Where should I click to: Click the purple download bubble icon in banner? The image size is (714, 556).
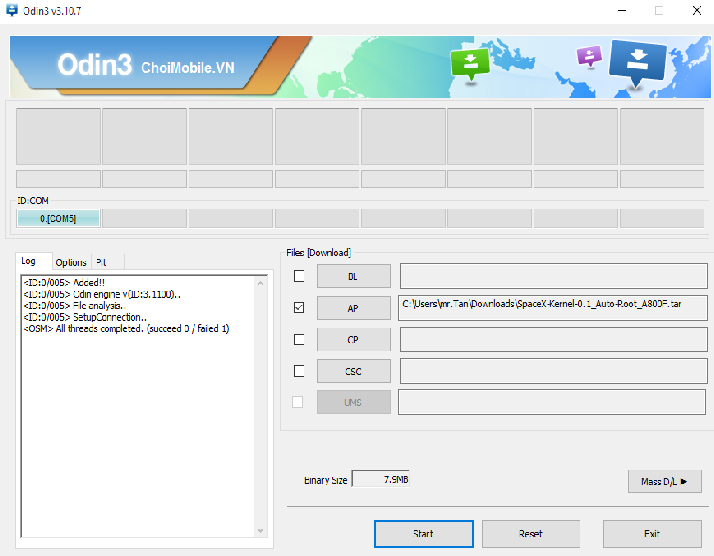click(x=589, y=56)
